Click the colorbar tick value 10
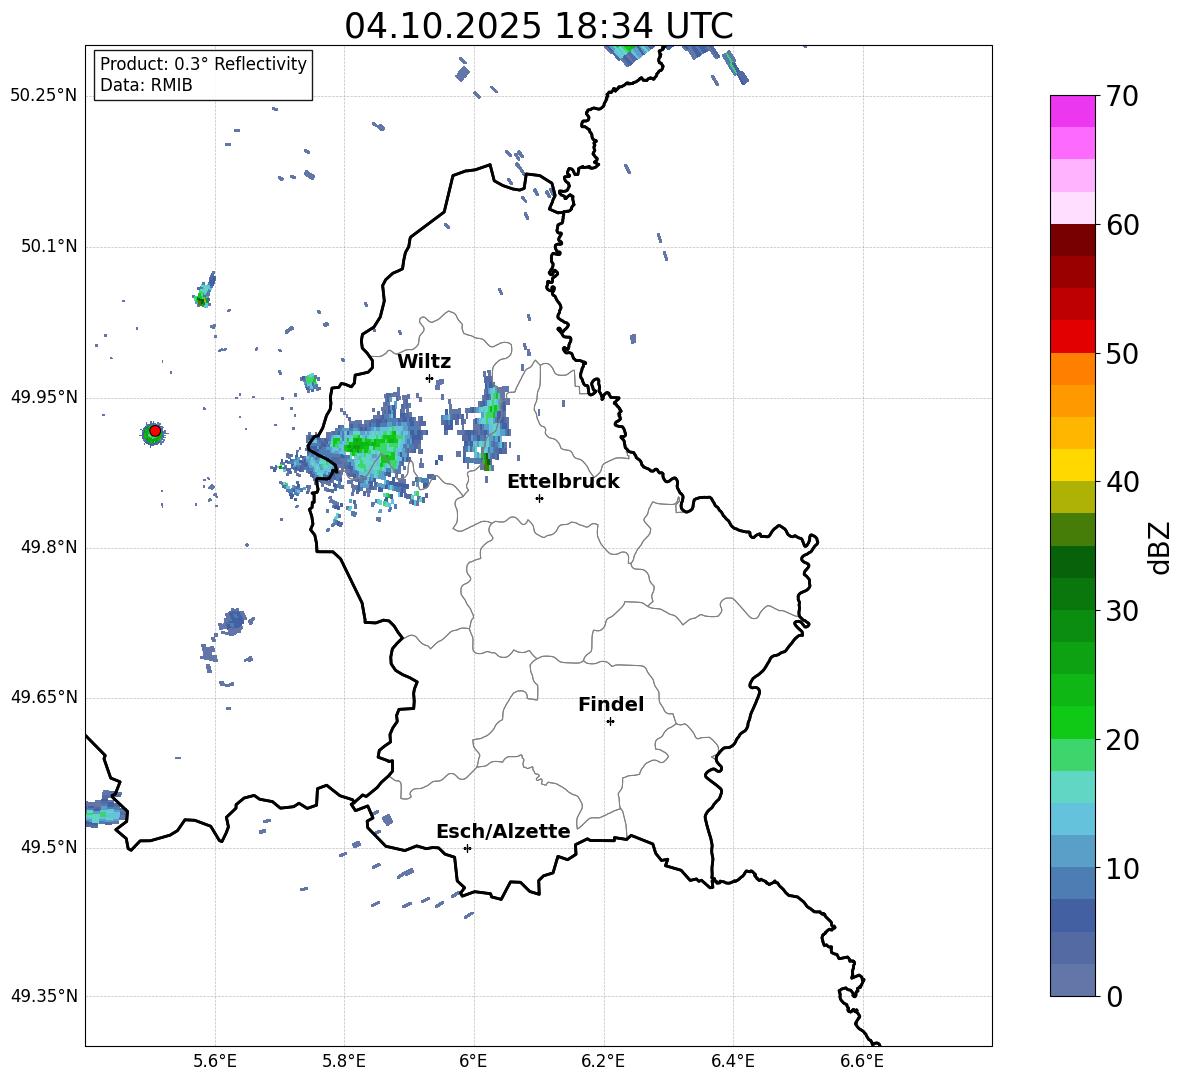Viewport: 1184px width, 1081px height. point(1122,868)
